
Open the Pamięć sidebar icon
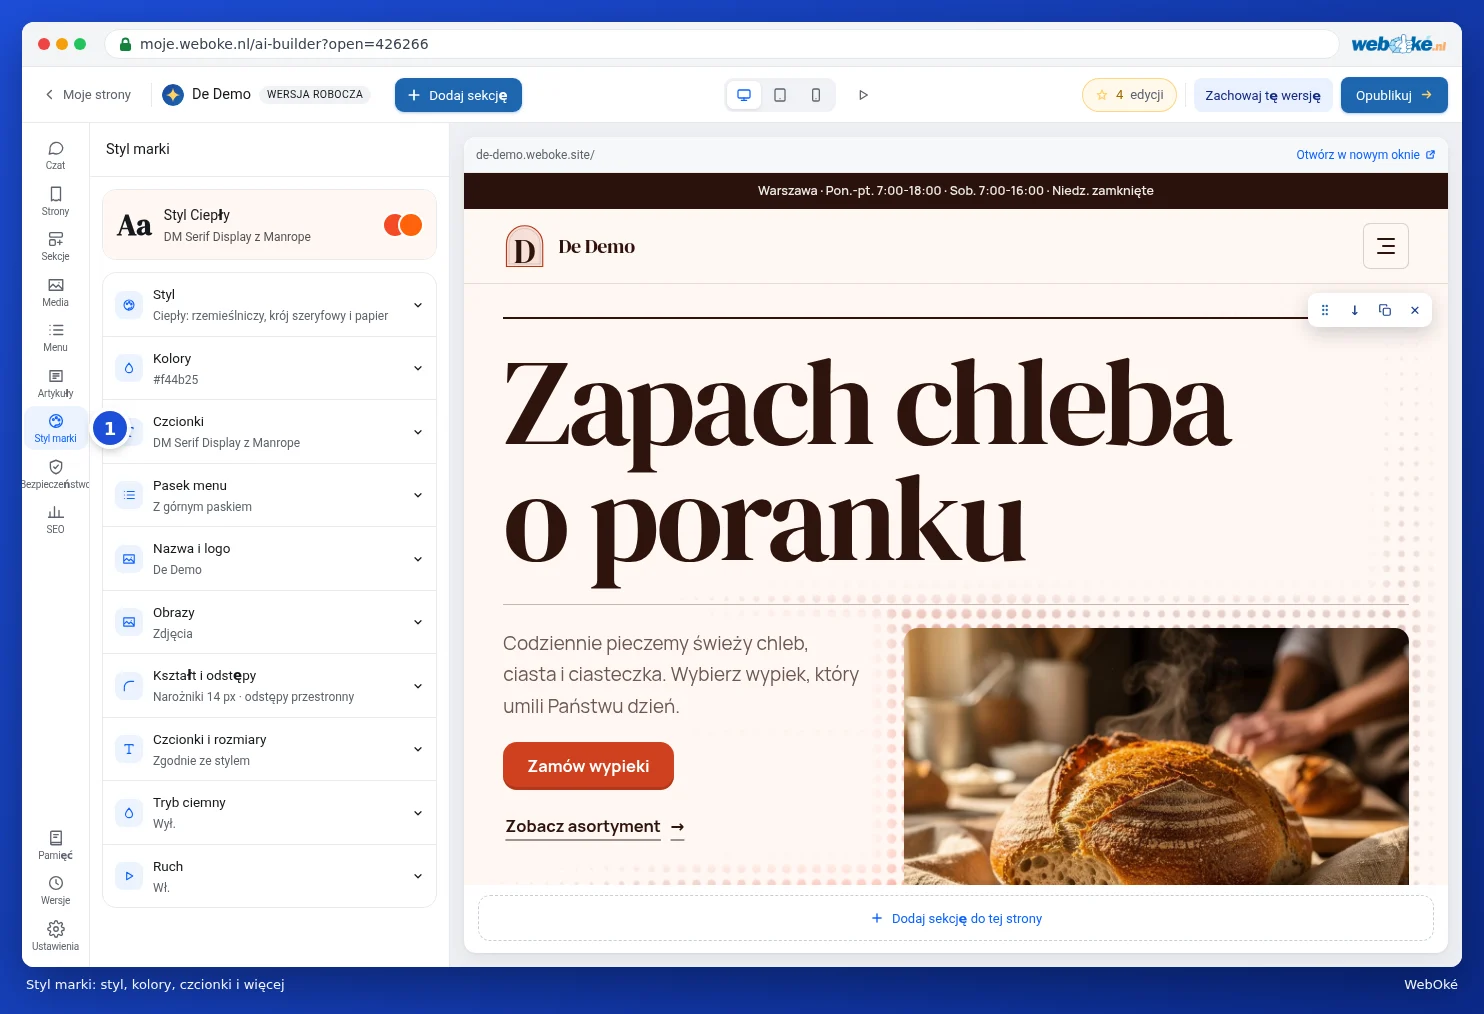click(x=56, y=845)
